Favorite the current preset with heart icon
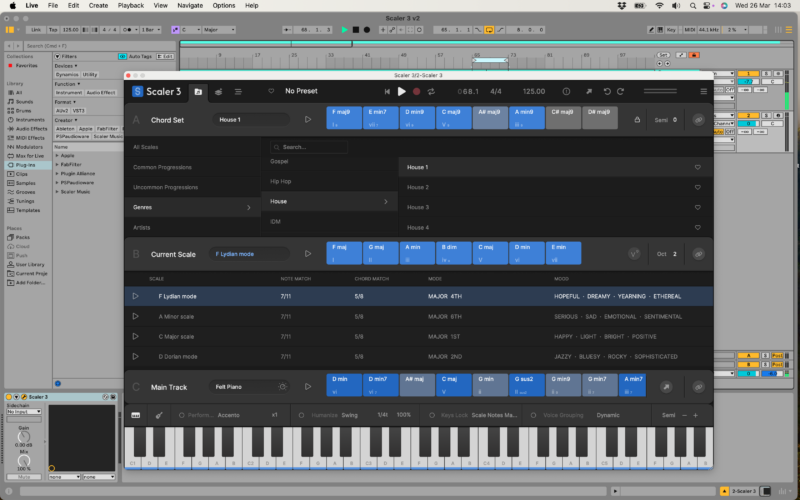800x500 pixels. (271, 91)
